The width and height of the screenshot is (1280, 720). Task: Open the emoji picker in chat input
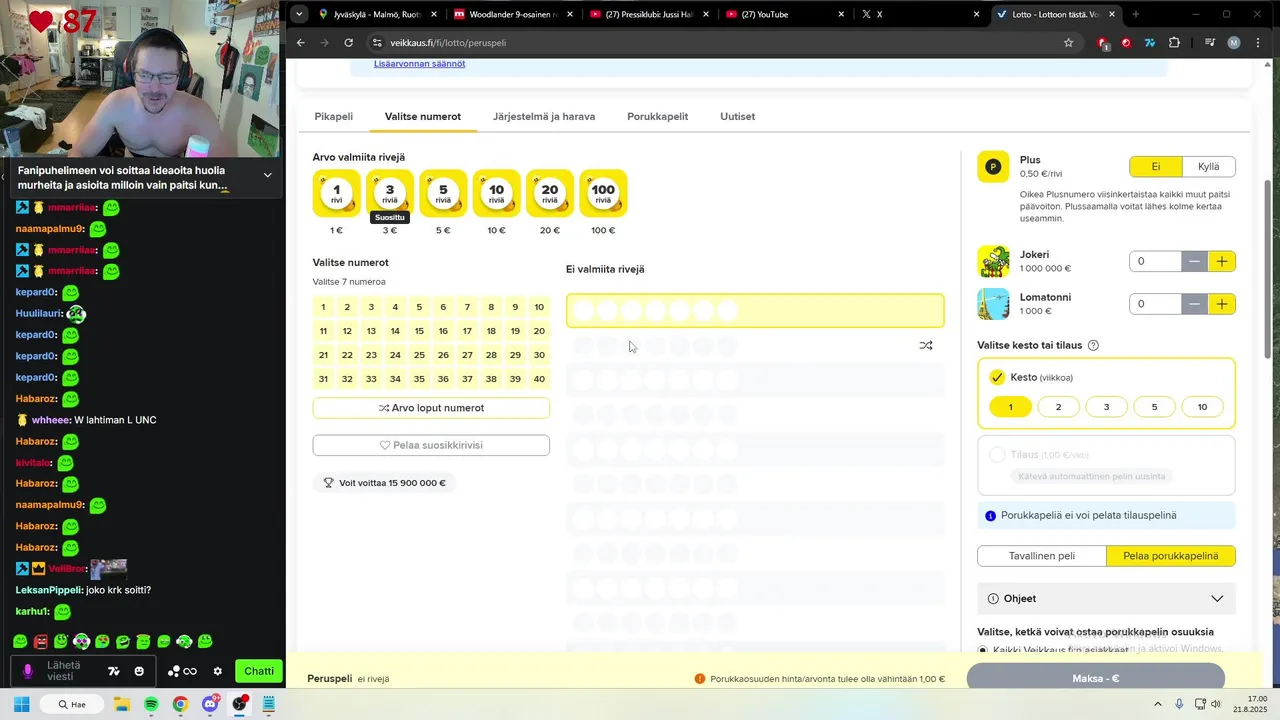coord(139,671)
